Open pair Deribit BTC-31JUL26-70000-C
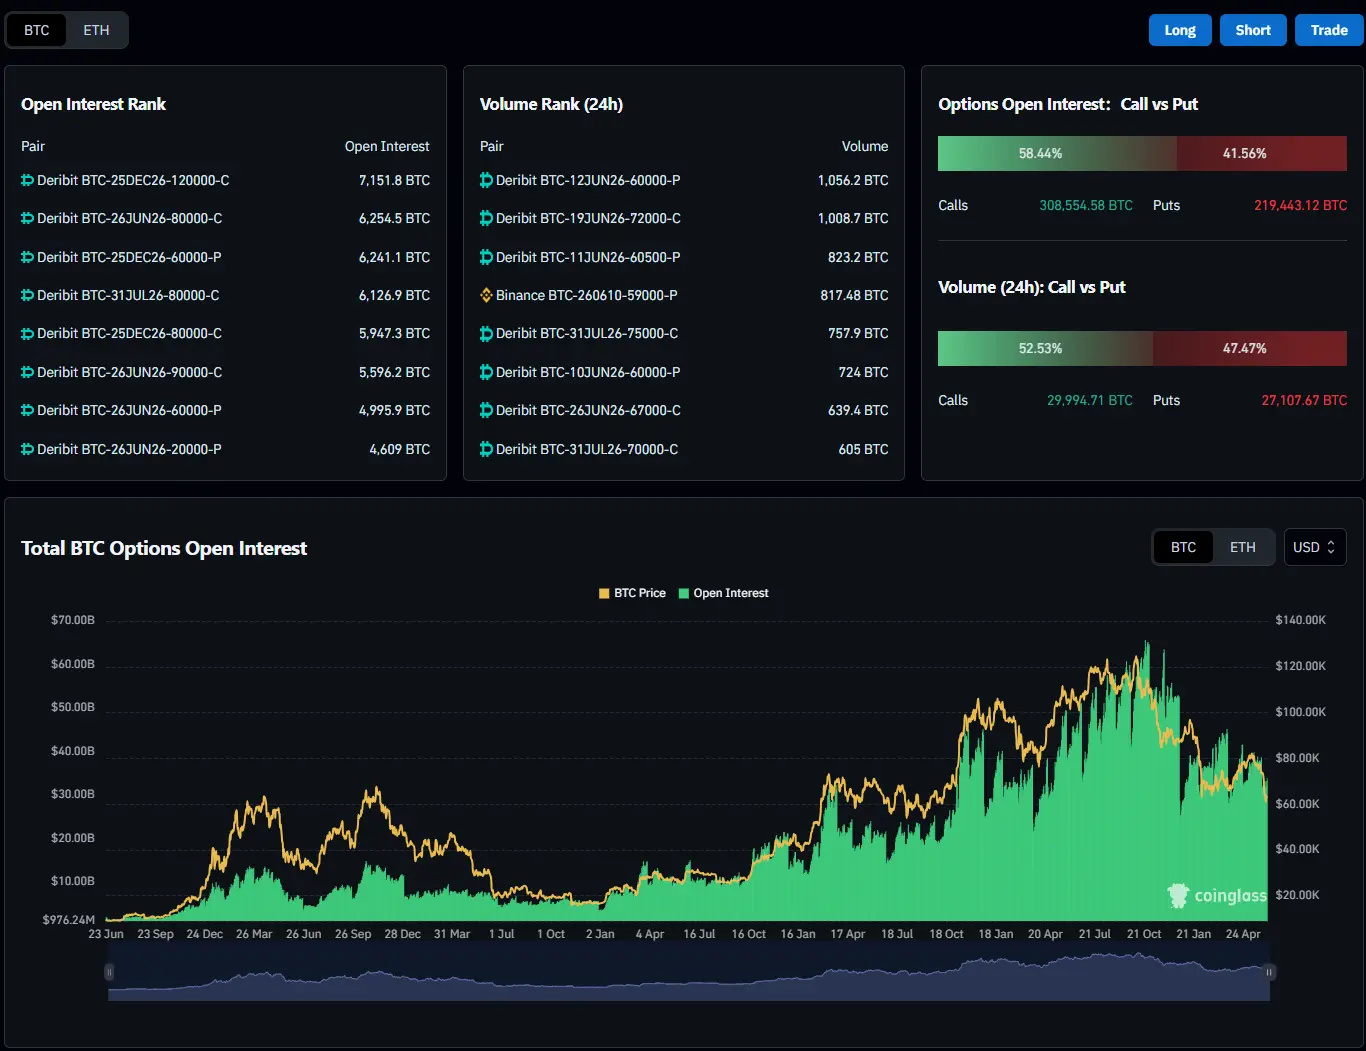 tap(587, 450)
